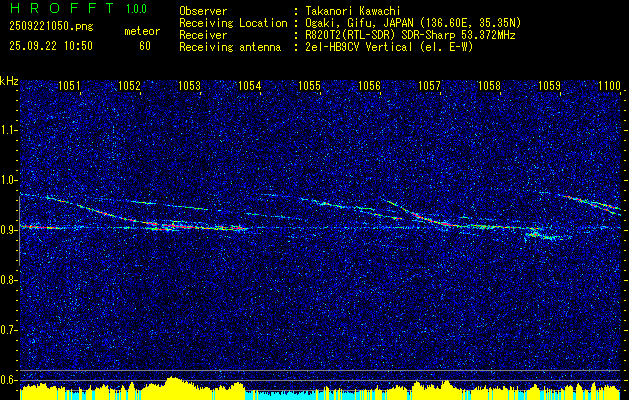Image resolution: width=629 pixels, height=400 pixels.
Task: Click the 0.8 kHz axis label
Action: tap(8, 280)
